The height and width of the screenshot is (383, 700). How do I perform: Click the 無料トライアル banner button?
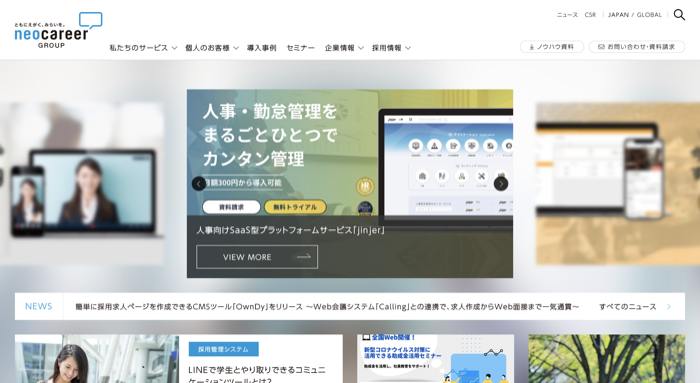(x=295, y=207)
